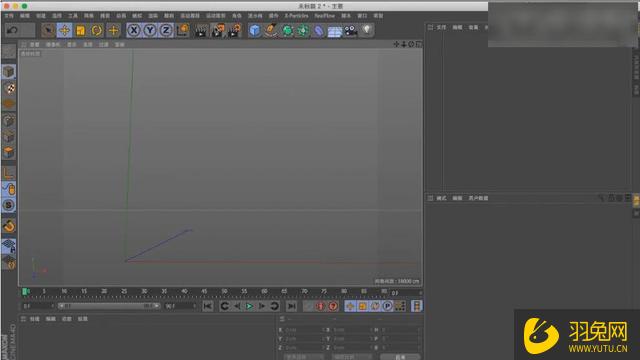The image size is (640, 360).
Task: Jump to end of animation
Action: (291, 306)
